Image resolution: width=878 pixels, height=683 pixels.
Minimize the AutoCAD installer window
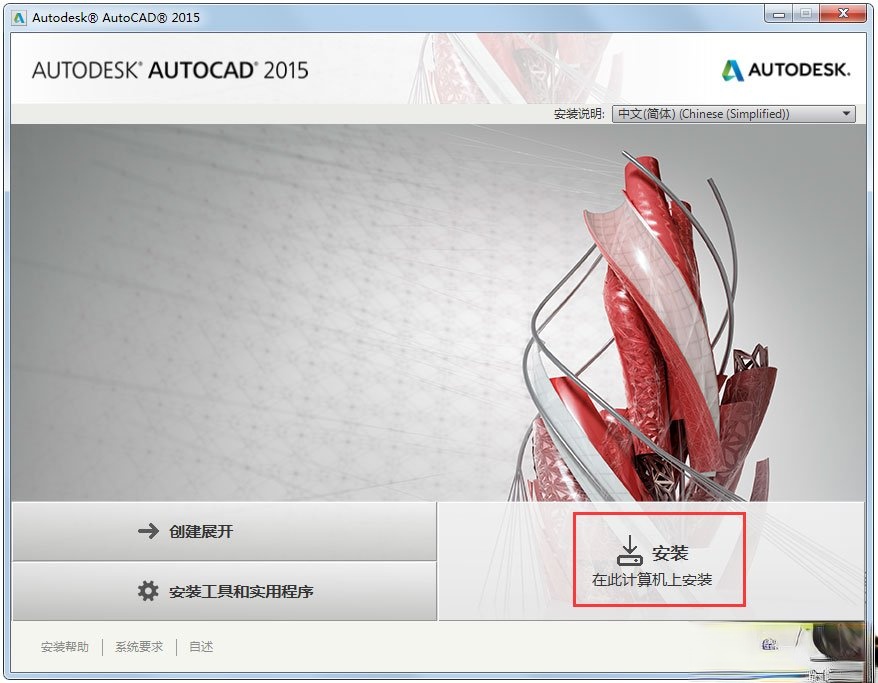778,14
